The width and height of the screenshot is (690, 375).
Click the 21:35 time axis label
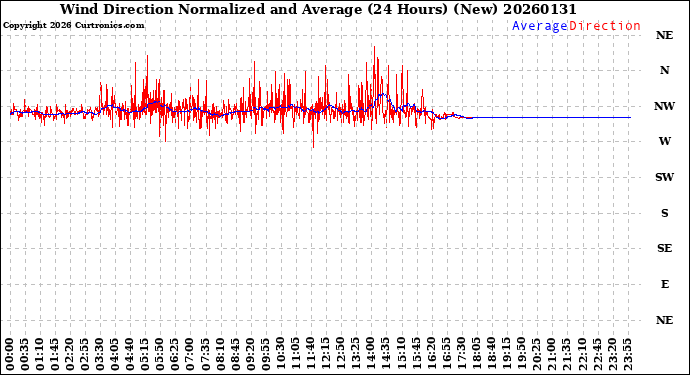point(566,355)
